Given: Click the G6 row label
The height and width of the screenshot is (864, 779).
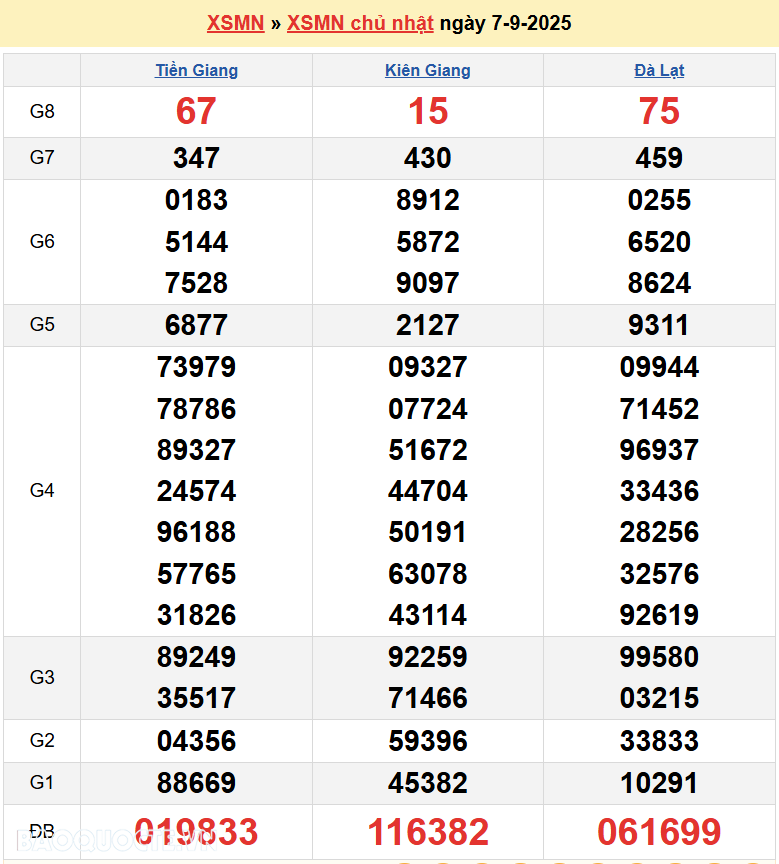Looking at the screenshot, I should point(42,242).
